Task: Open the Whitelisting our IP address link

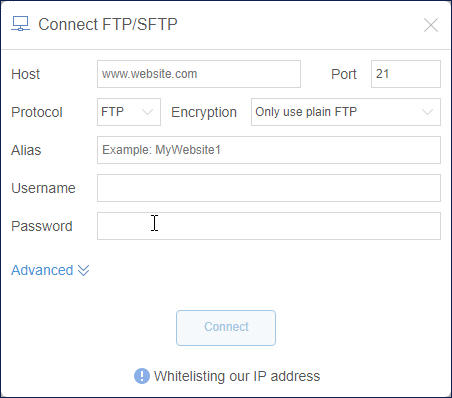Action: point(237,376)
